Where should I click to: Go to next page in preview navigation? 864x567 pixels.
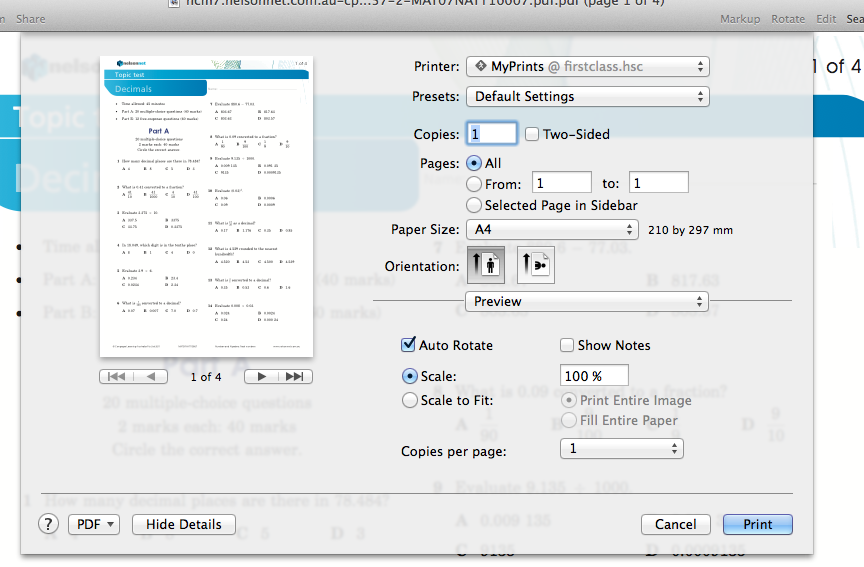click(261, 376)
